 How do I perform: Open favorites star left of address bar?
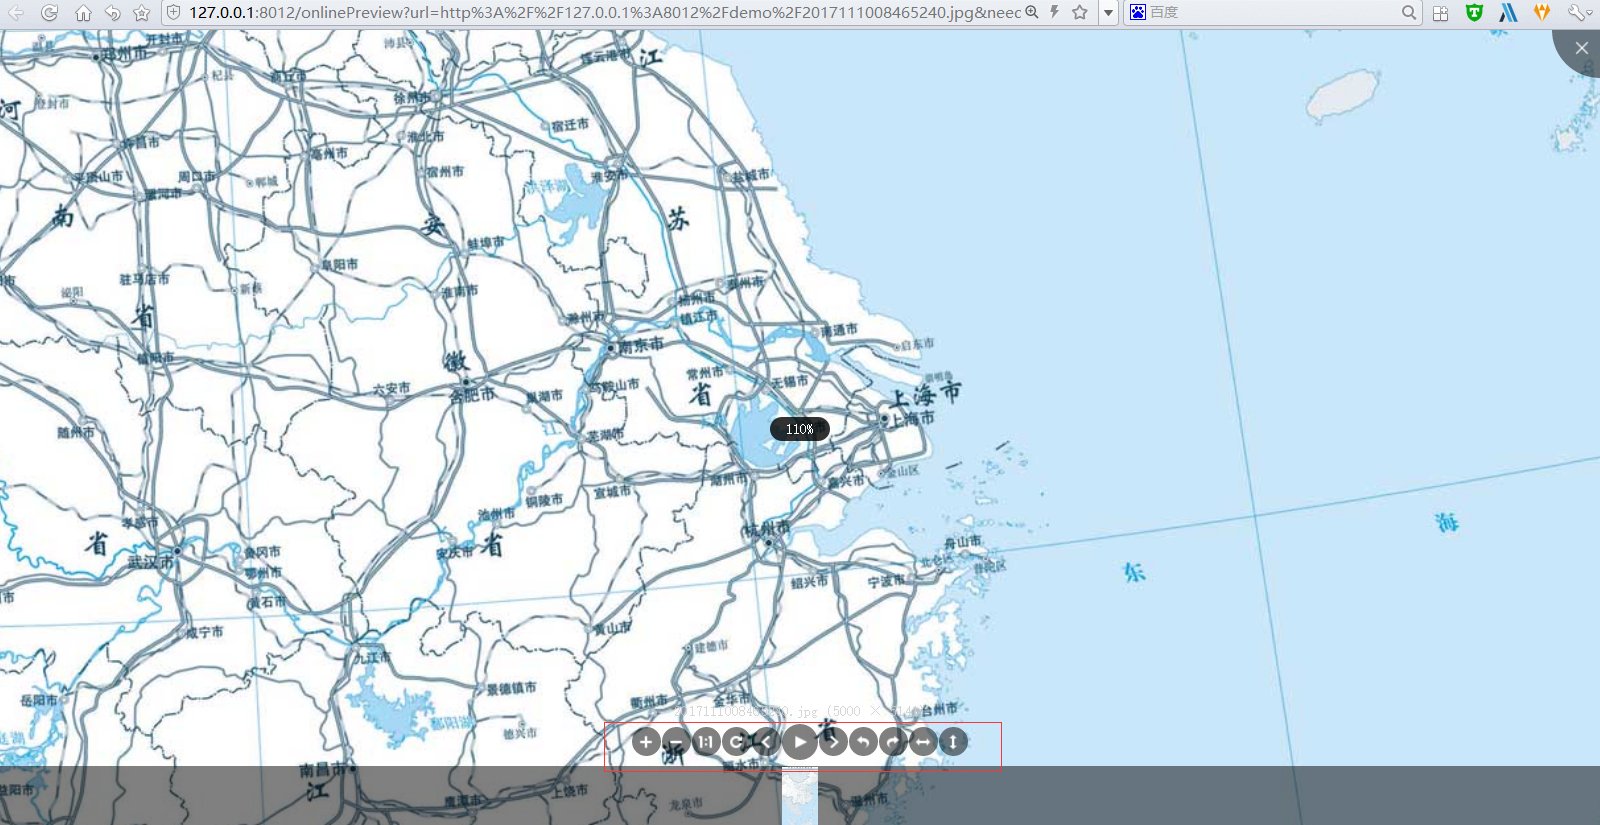click(x=142, y=13)
